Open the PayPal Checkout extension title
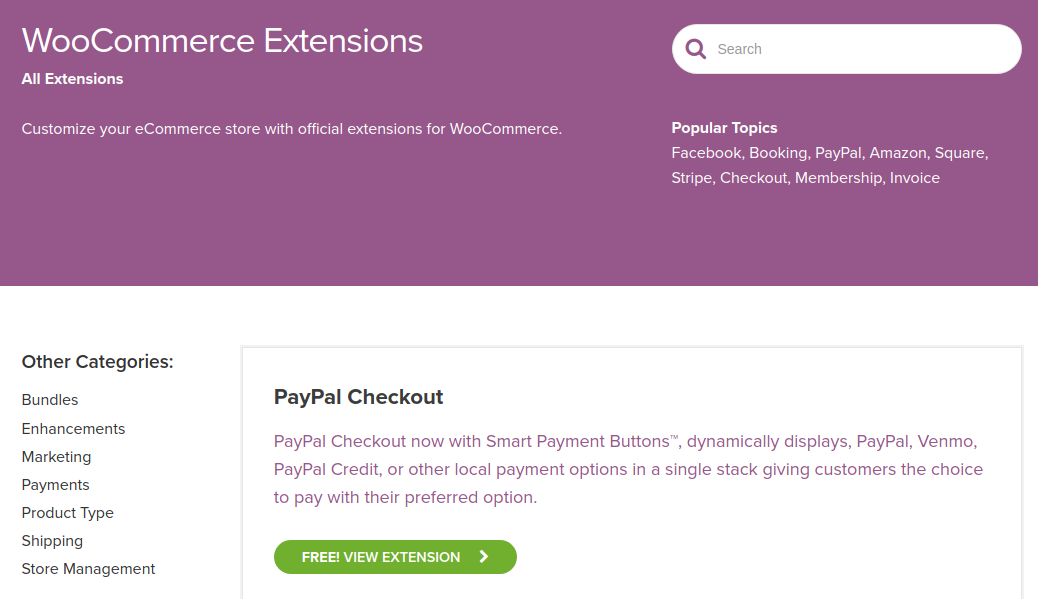Viewport: 1038px width, 599px height. pos(358,397)
